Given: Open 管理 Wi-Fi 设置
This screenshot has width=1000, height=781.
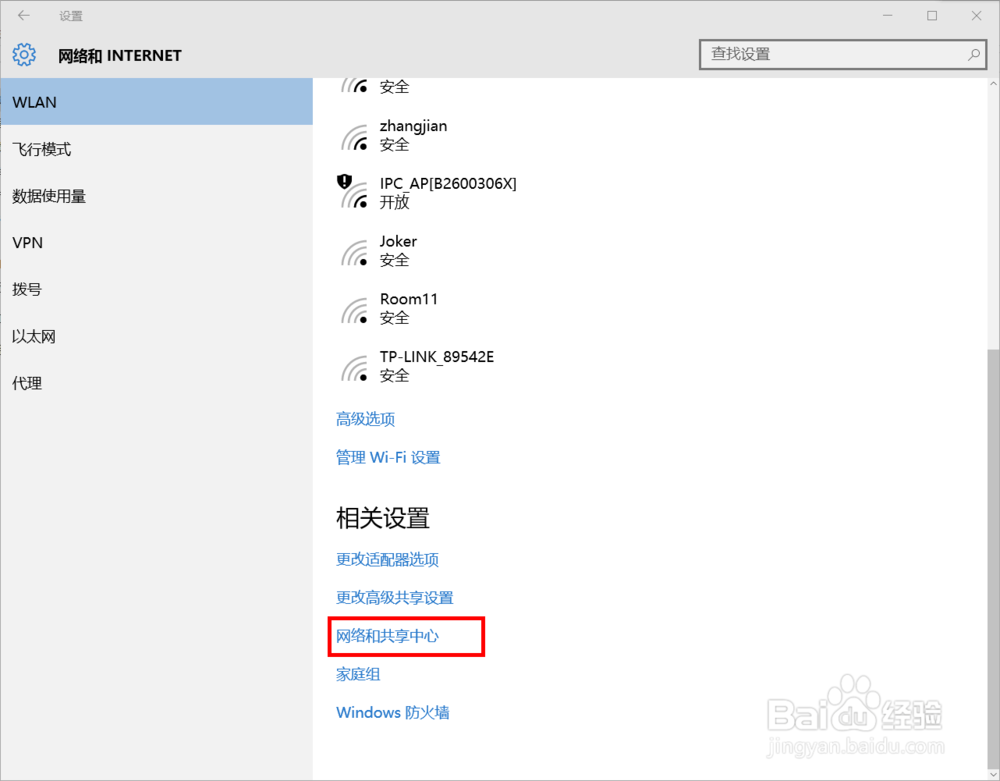Looking at the screenshot, I should pos(388,457).
